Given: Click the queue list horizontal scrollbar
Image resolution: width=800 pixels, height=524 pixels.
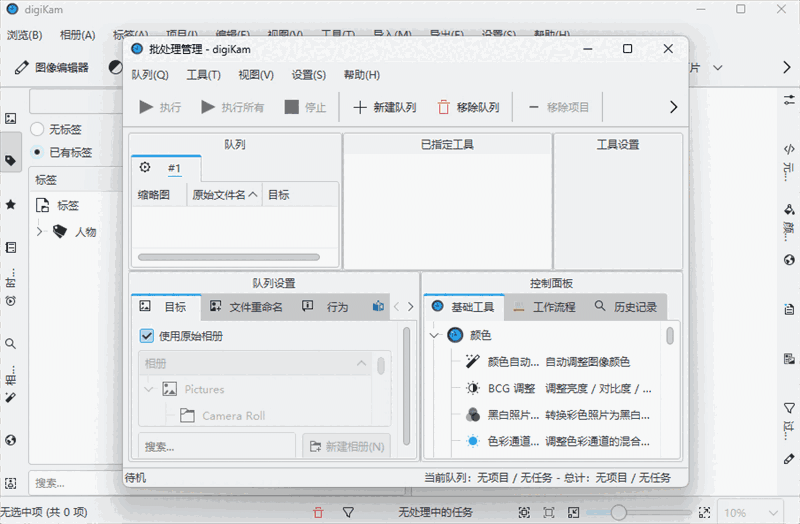Looking at the screenshot, I should 229,257.
